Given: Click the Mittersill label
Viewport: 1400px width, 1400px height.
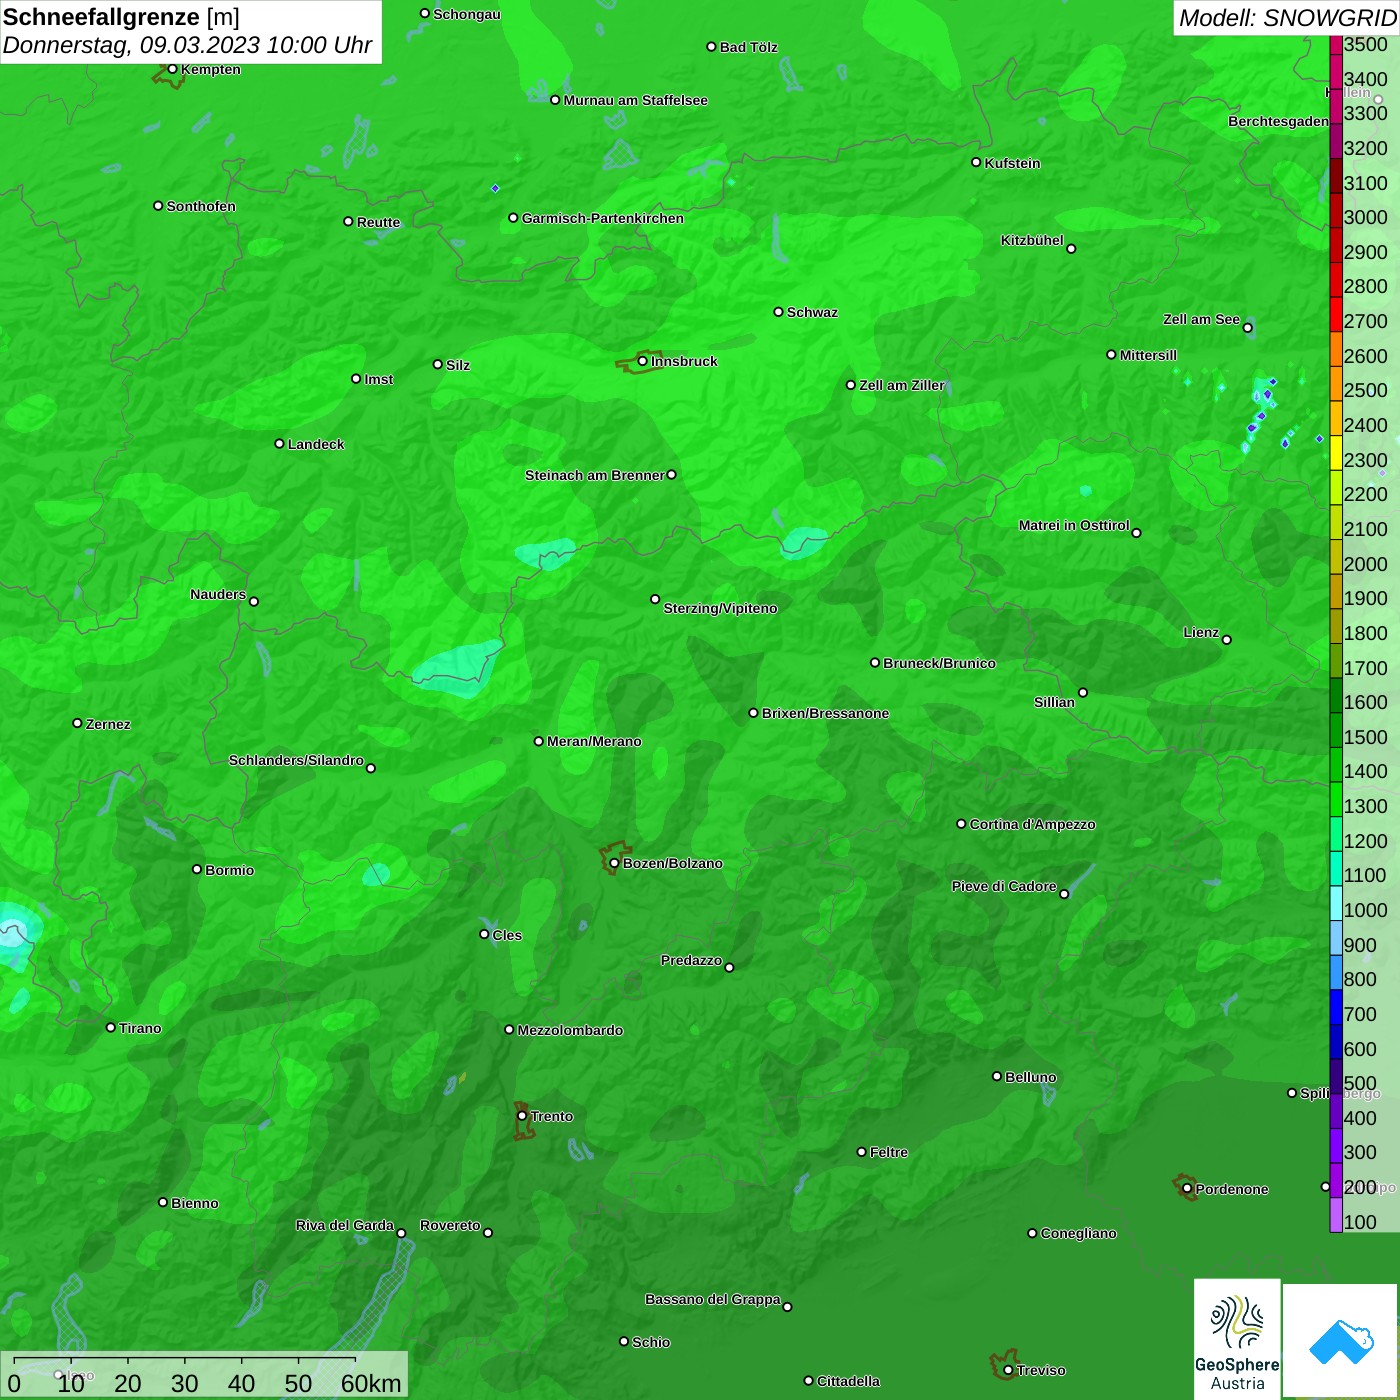Looking at the screenshot, I should point(1149,355).
